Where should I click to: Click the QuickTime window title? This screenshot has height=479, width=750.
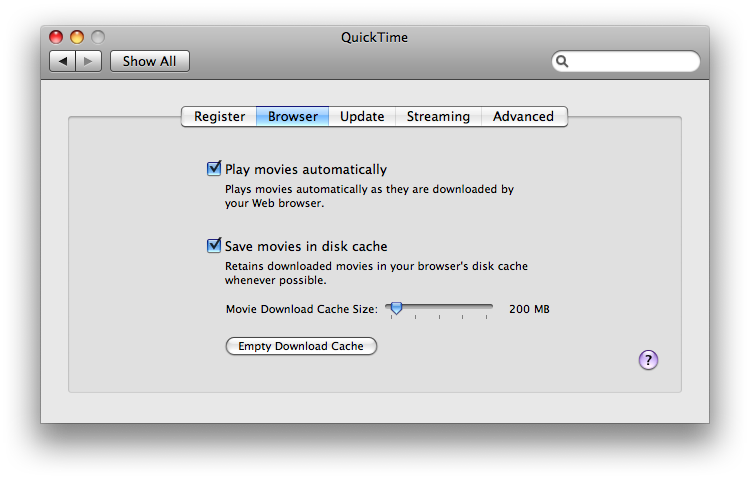pyautogui.click(x=375, y=37)
